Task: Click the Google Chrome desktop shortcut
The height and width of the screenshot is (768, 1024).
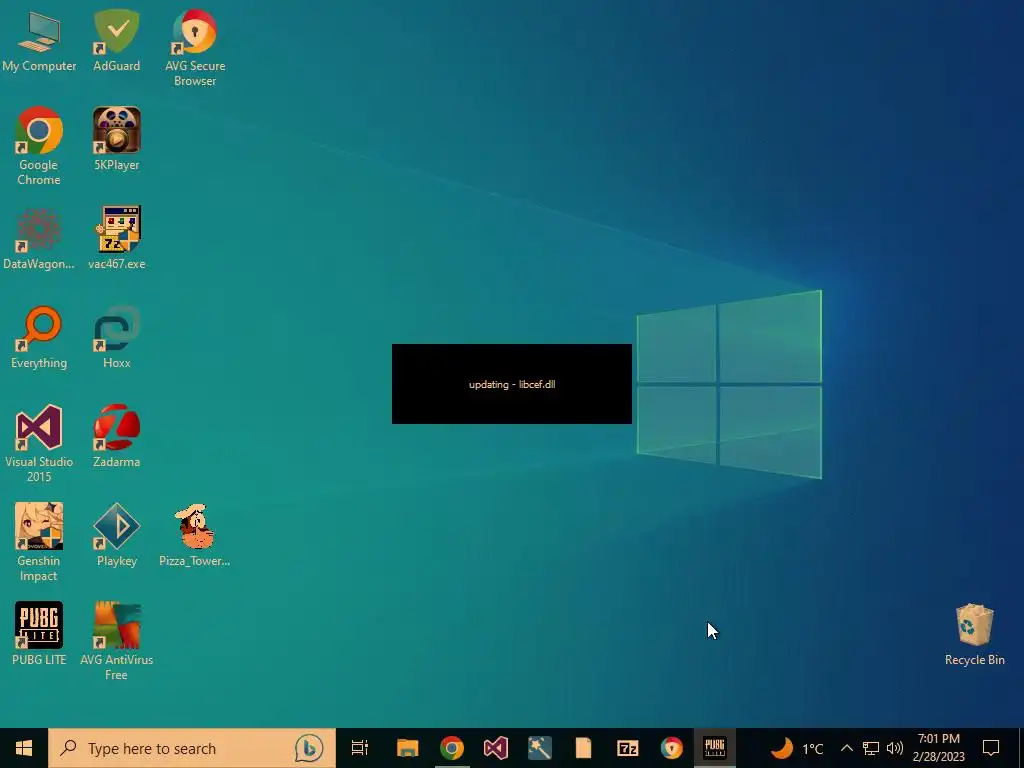Action: (39, 145)
